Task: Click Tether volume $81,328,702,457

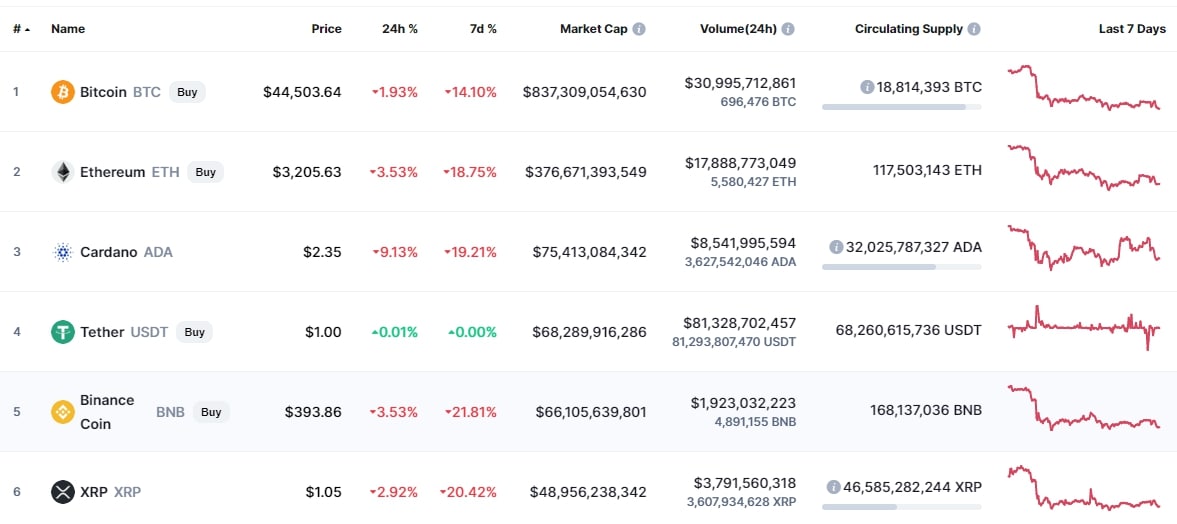Action: pos(740,323)
